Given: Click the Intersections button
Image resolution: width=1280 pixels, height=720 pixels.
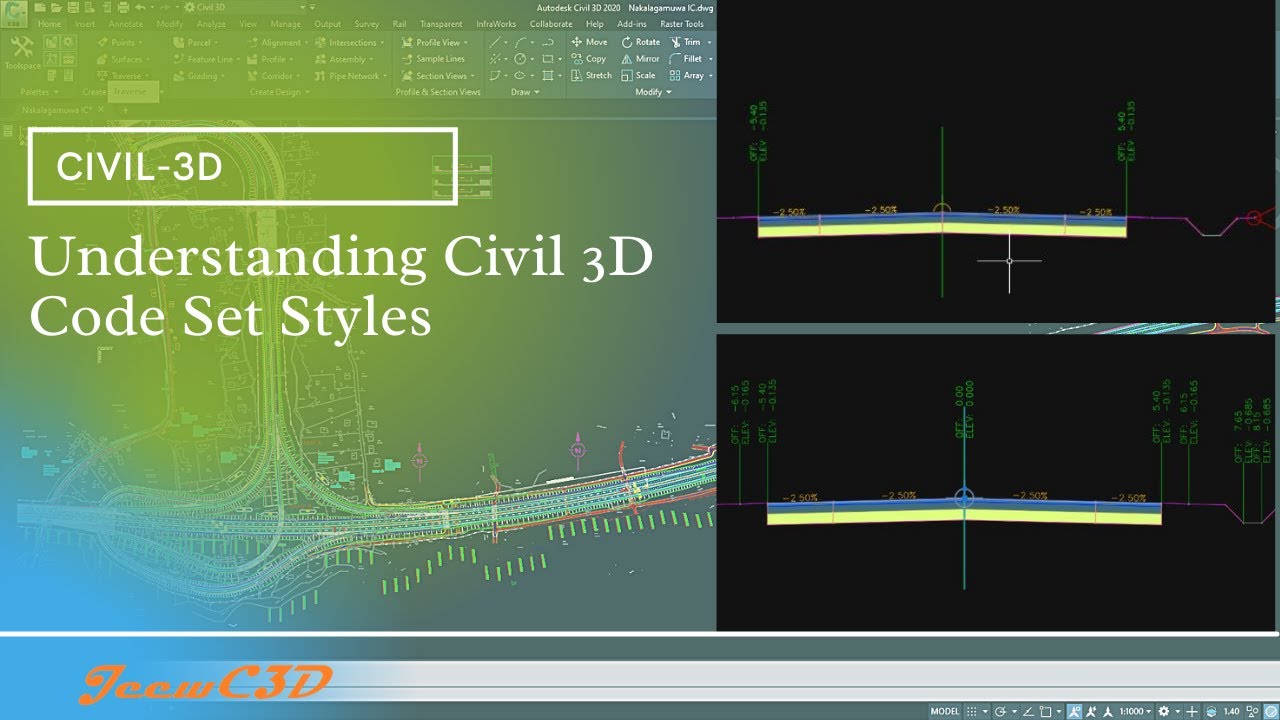Looking at the screenshot, I should 350,42.
